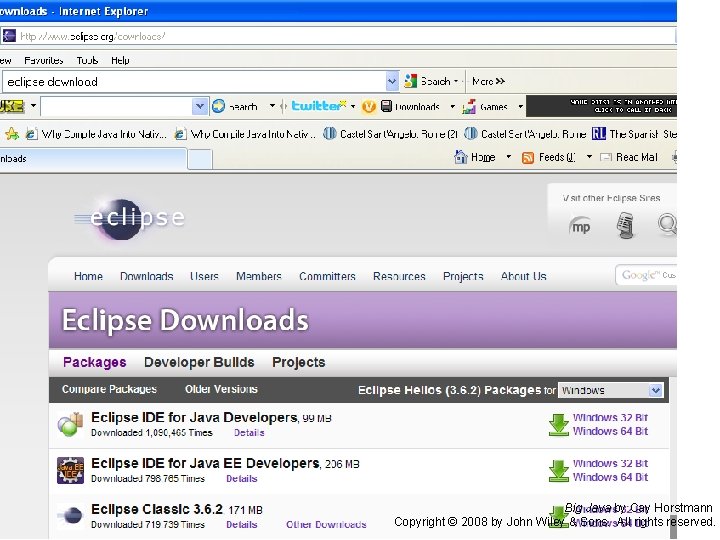Open the Eclipse Live microphone icon
The width and height of the screenshot is (720, 540).
click(625, 225)
